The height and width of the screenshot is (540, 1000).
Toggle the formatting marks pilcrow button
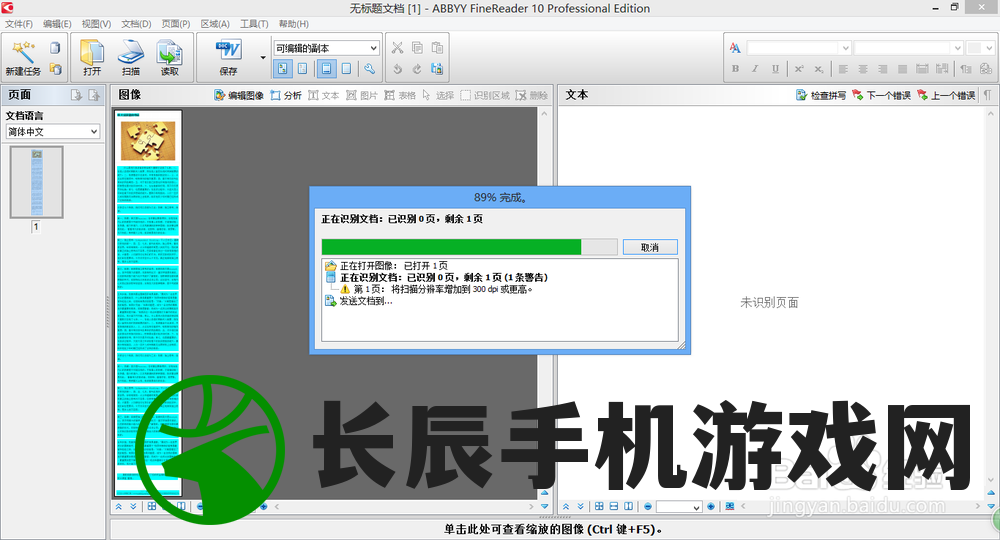point(987,95)
